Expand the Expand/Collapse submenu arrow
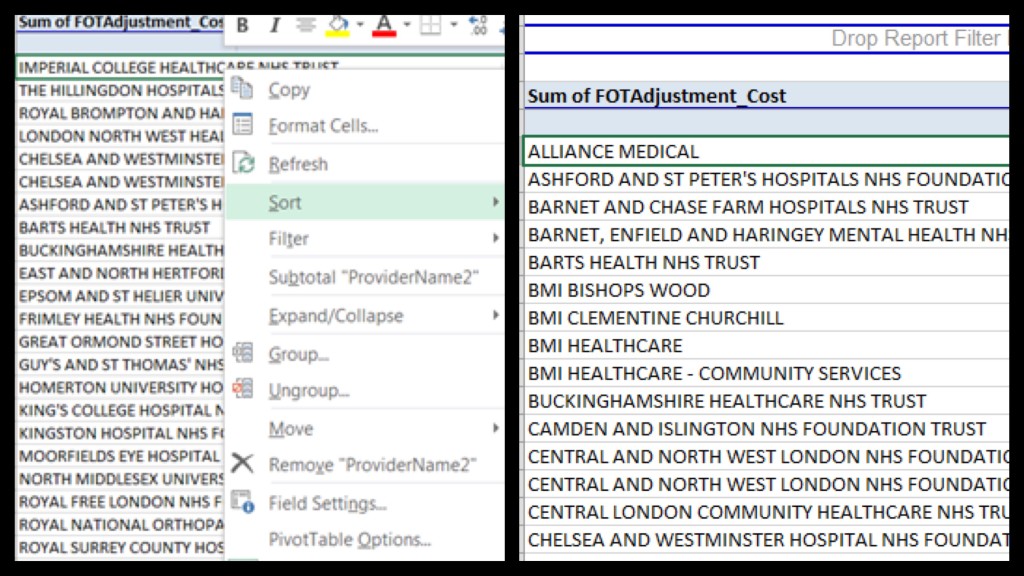1024x576 pixels. [x=496, y=315]
